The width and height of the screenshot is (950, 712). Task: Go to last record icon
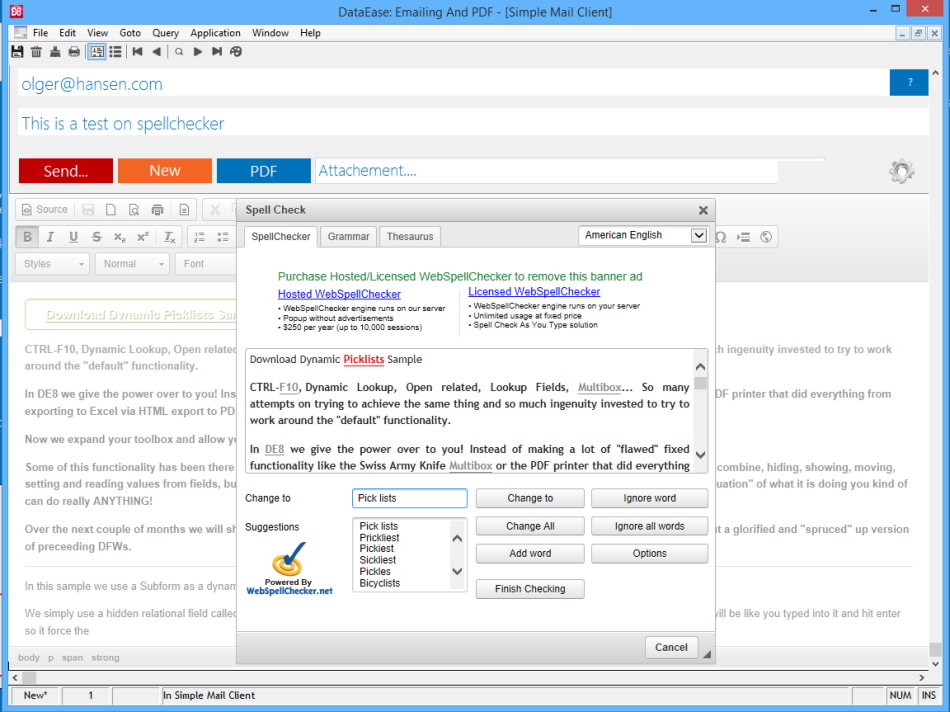tap(217, 52)
